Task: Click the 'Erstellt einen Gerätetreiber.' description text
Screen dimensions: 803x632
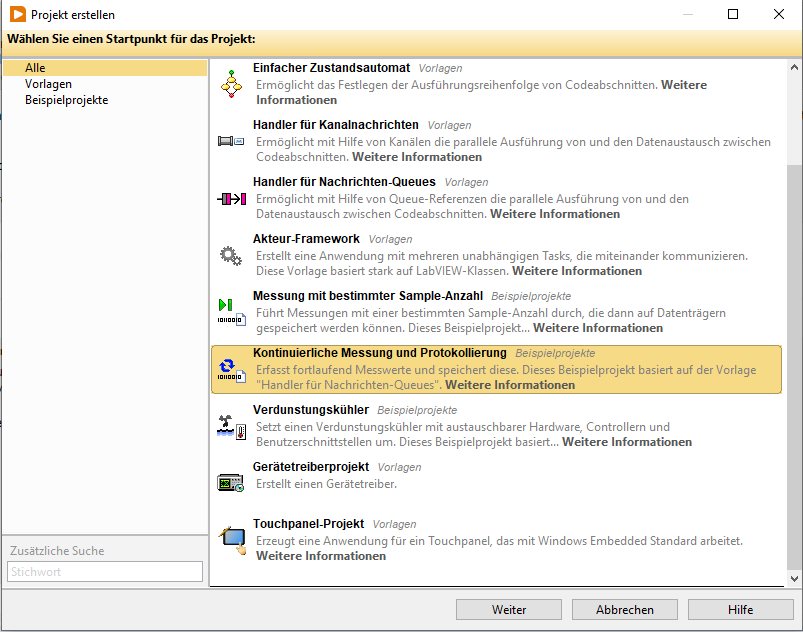Action: tap(326, 483)
